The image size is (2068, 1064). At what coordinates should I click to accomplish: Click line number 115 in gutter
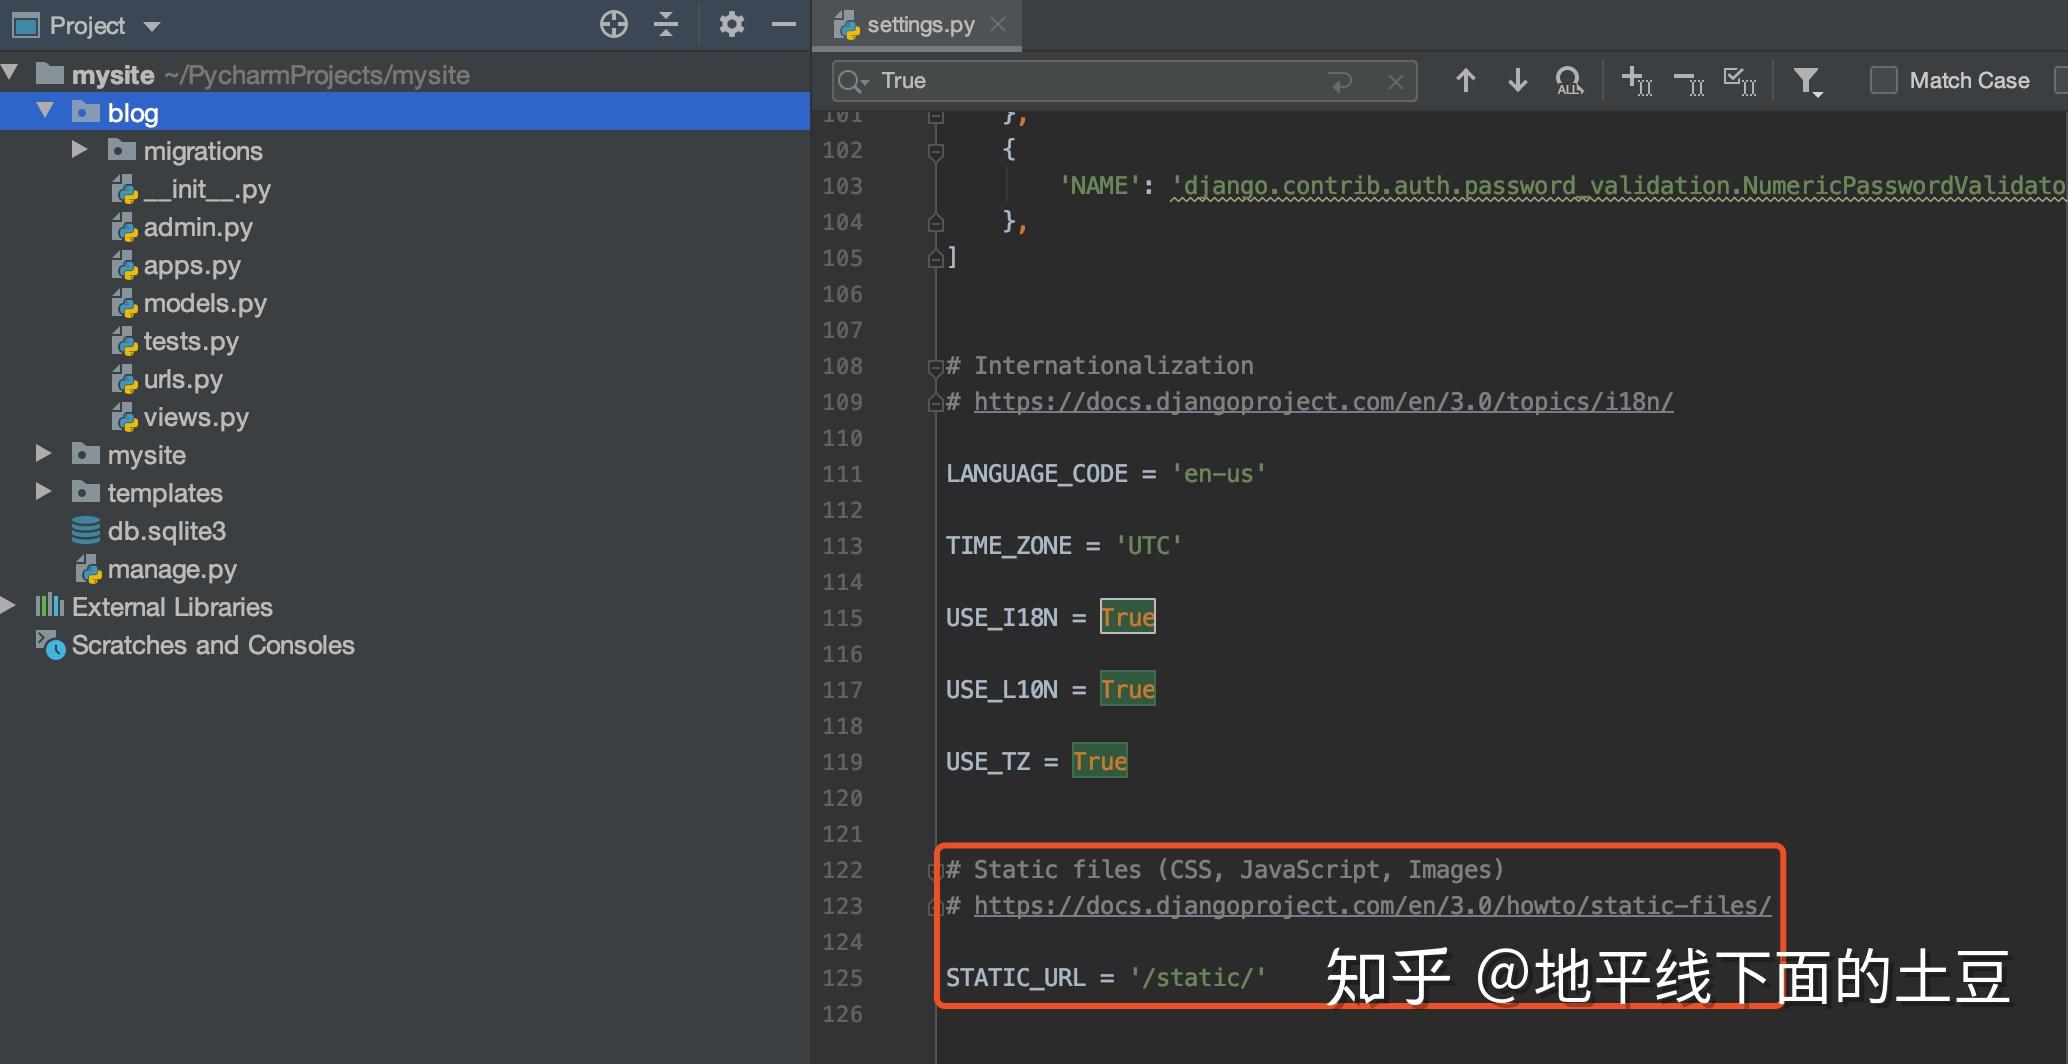click(x=843, y=618)
